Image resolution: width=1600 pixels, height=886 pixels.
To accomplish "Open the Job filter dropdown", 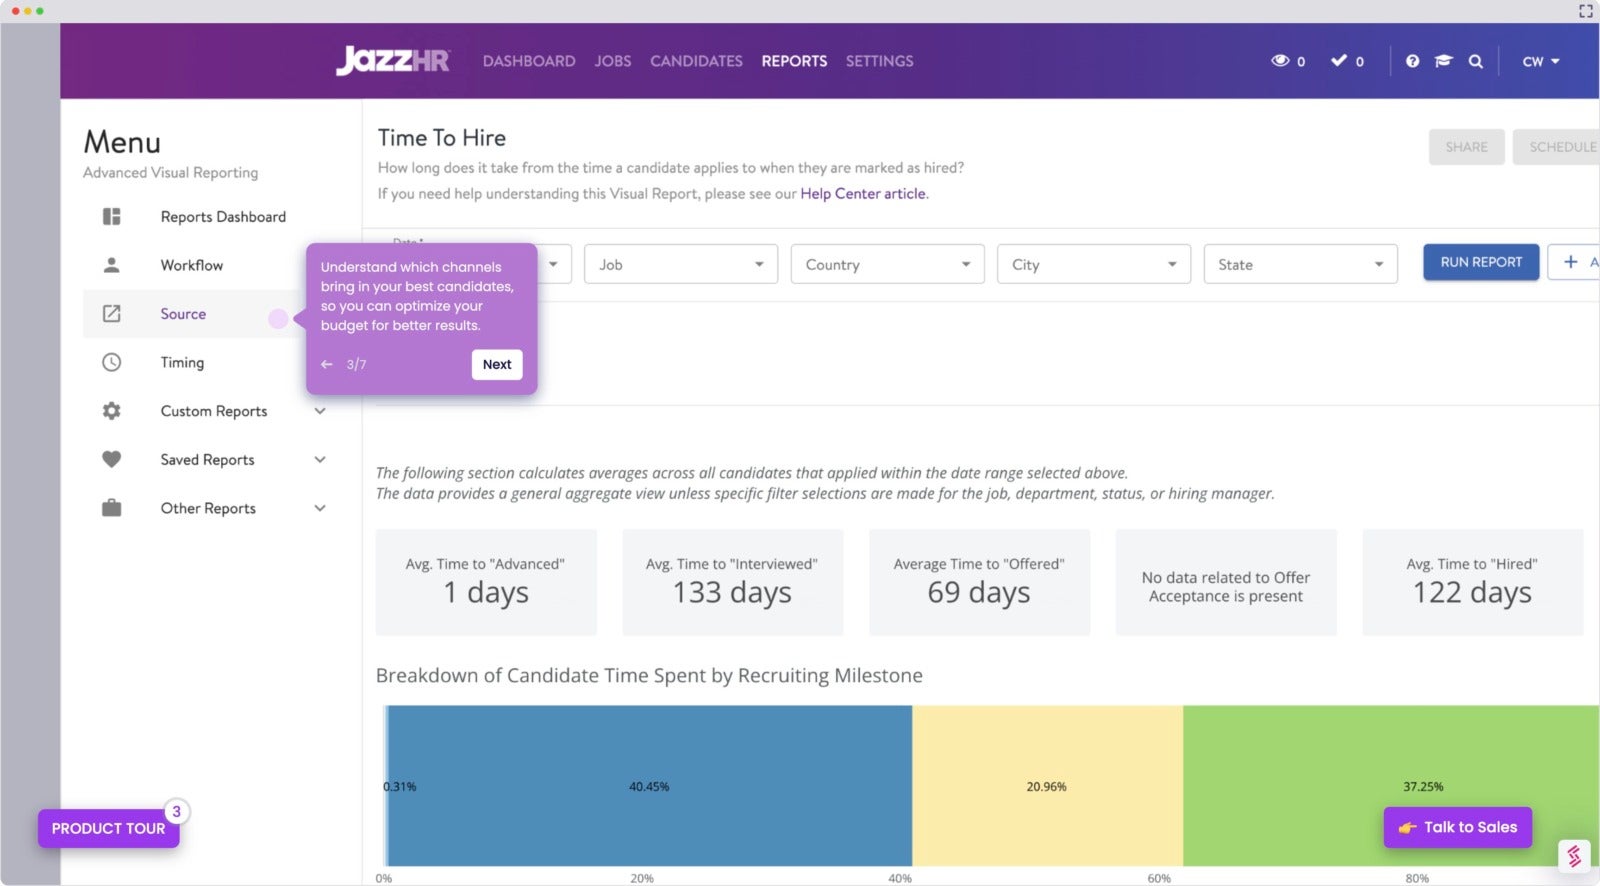I will [x=681, y=264].
